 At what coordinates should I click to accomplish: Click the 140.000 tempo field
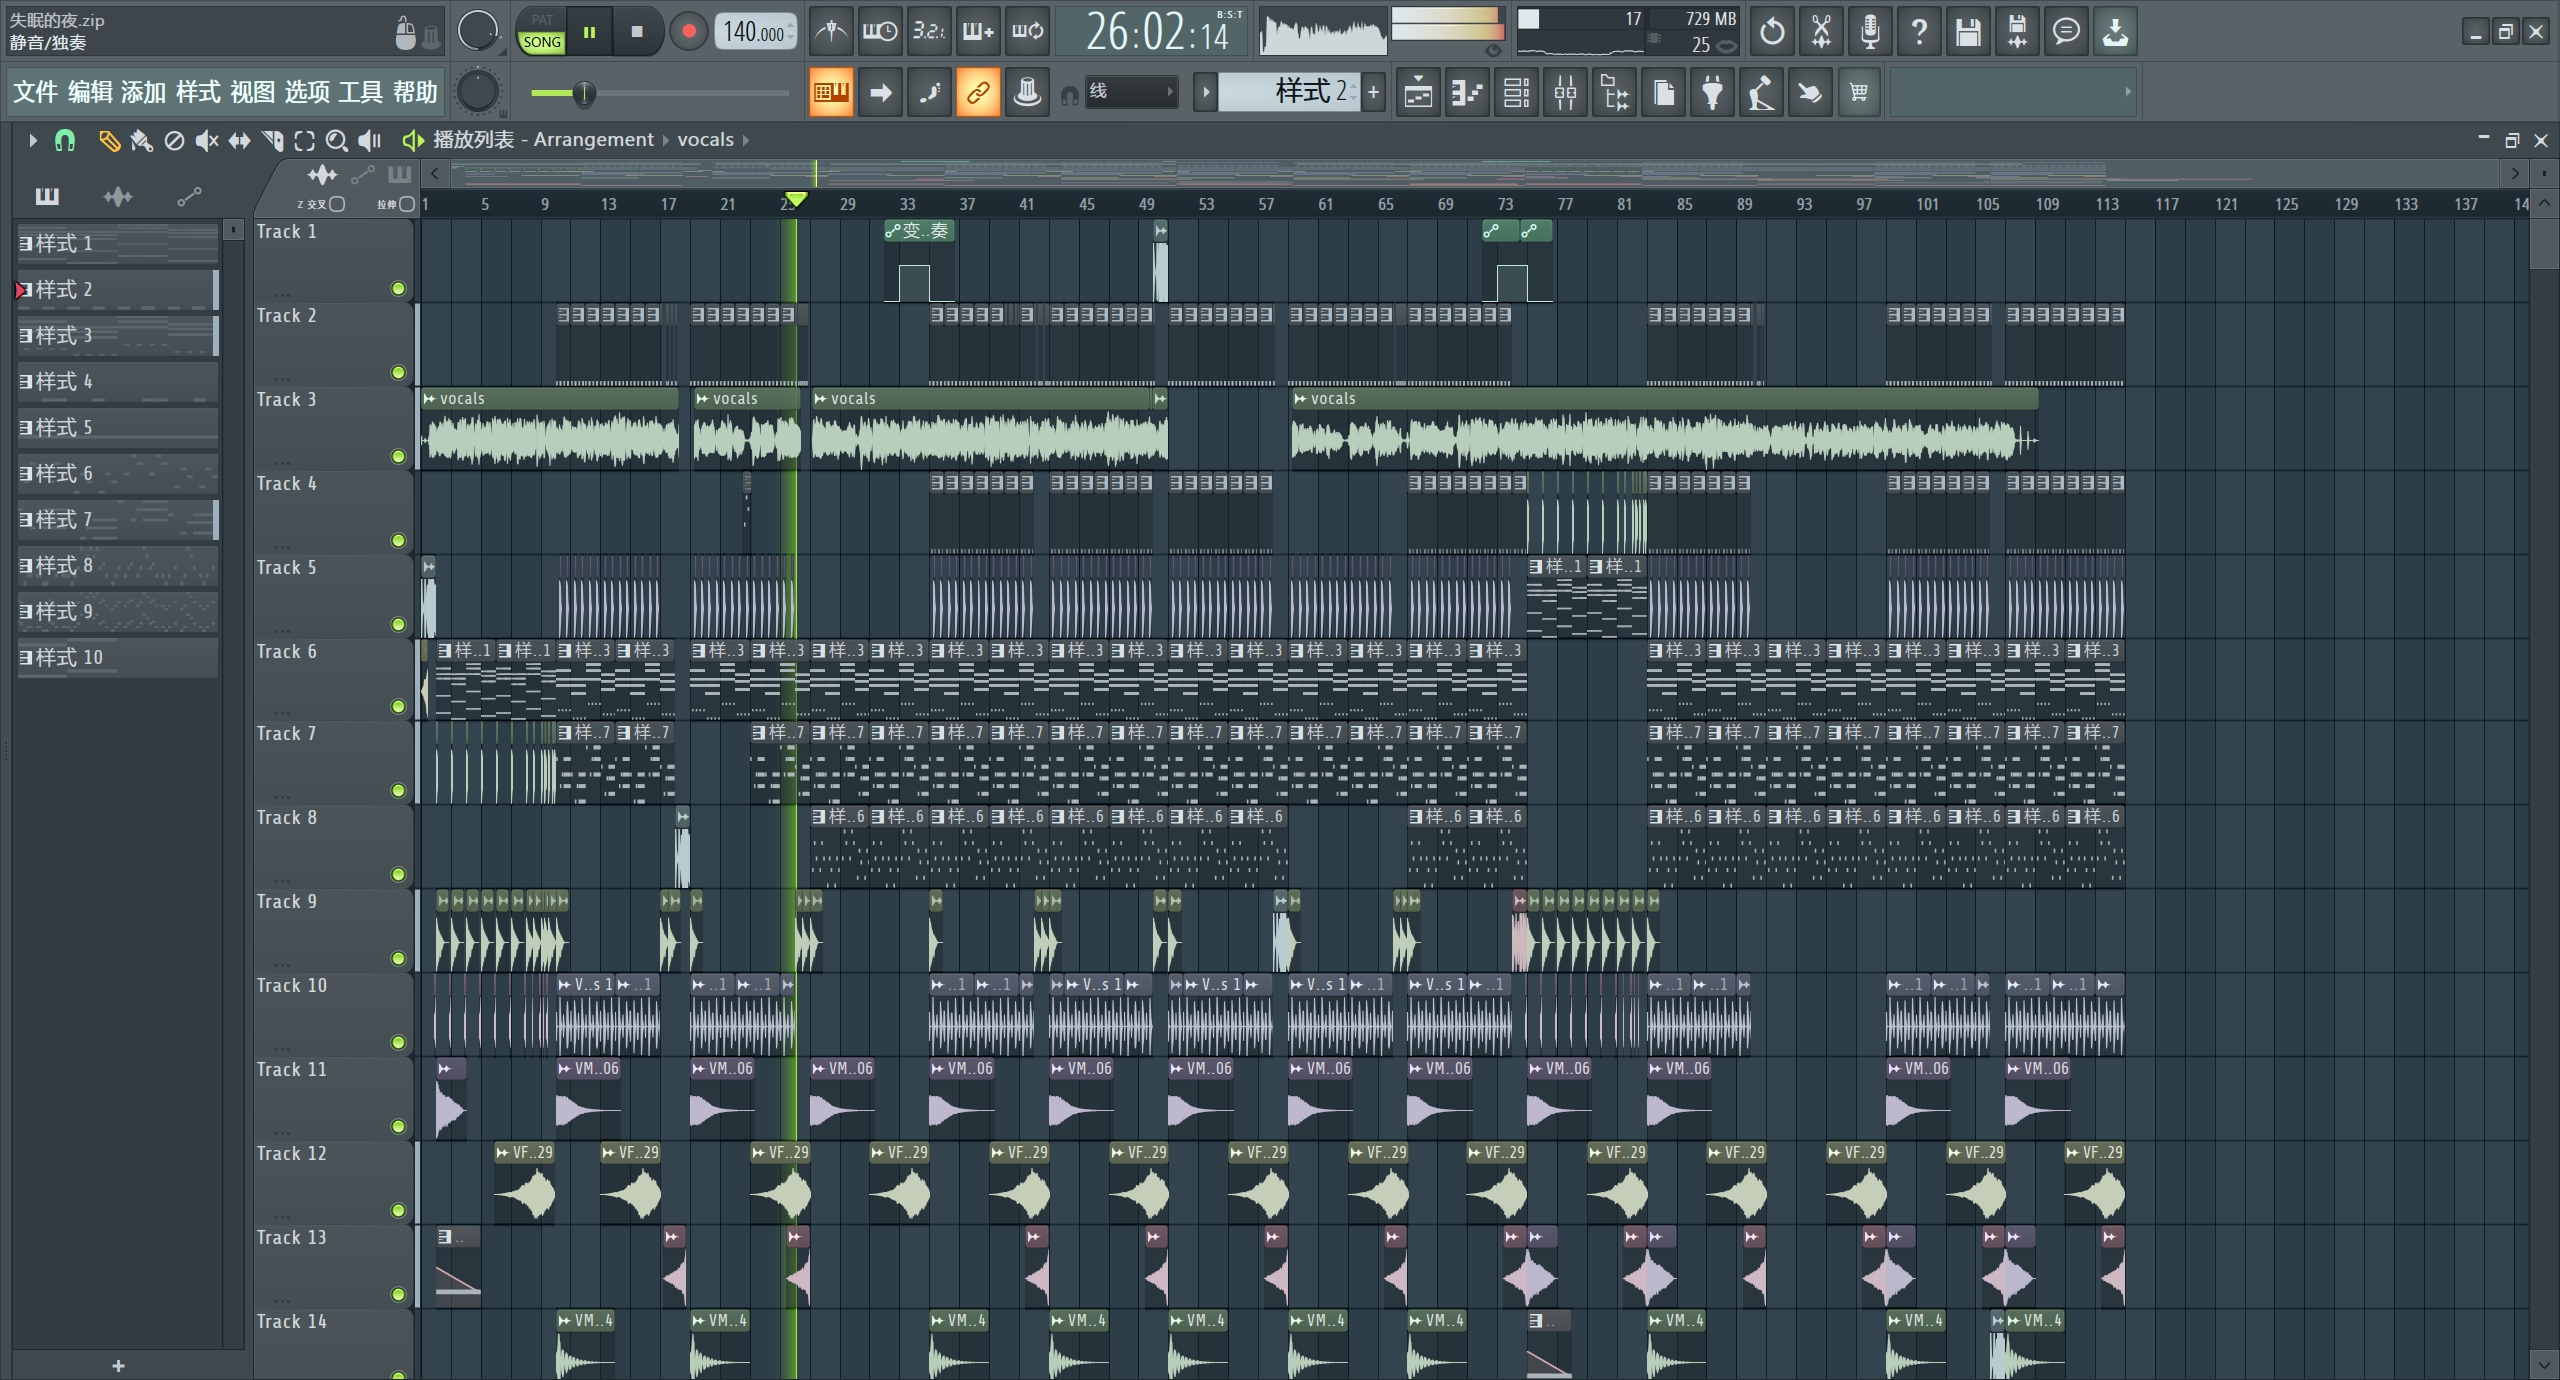click(756, 32)
